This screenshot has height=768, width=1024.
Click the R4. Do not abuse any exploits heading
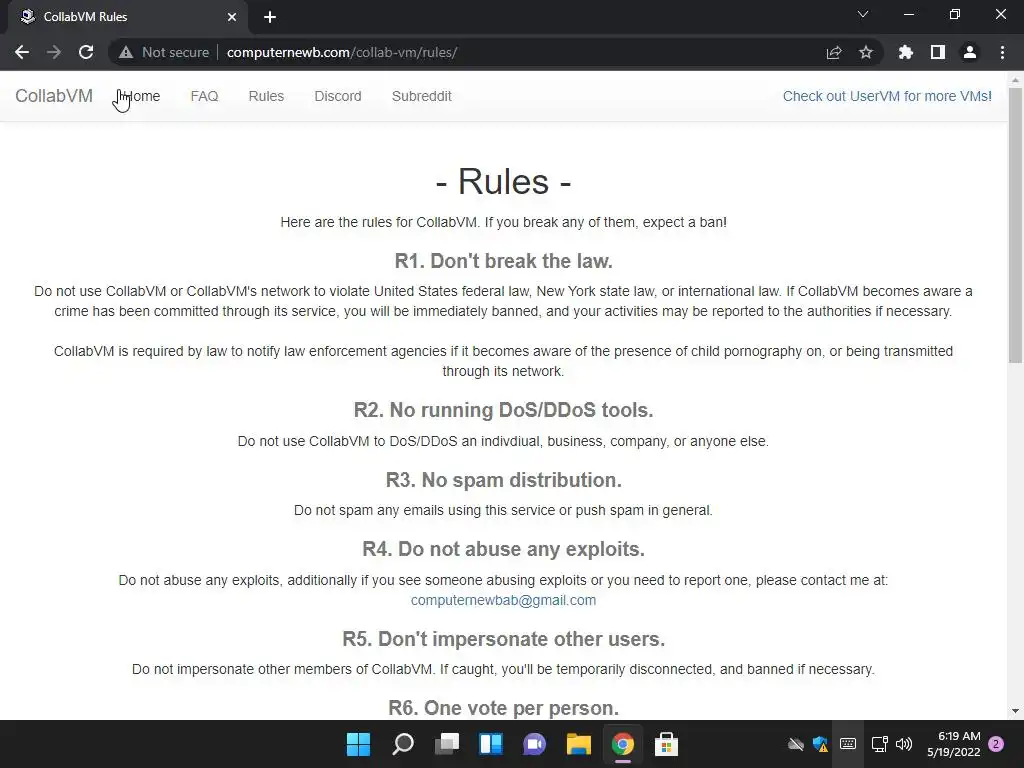coord(504,549)
